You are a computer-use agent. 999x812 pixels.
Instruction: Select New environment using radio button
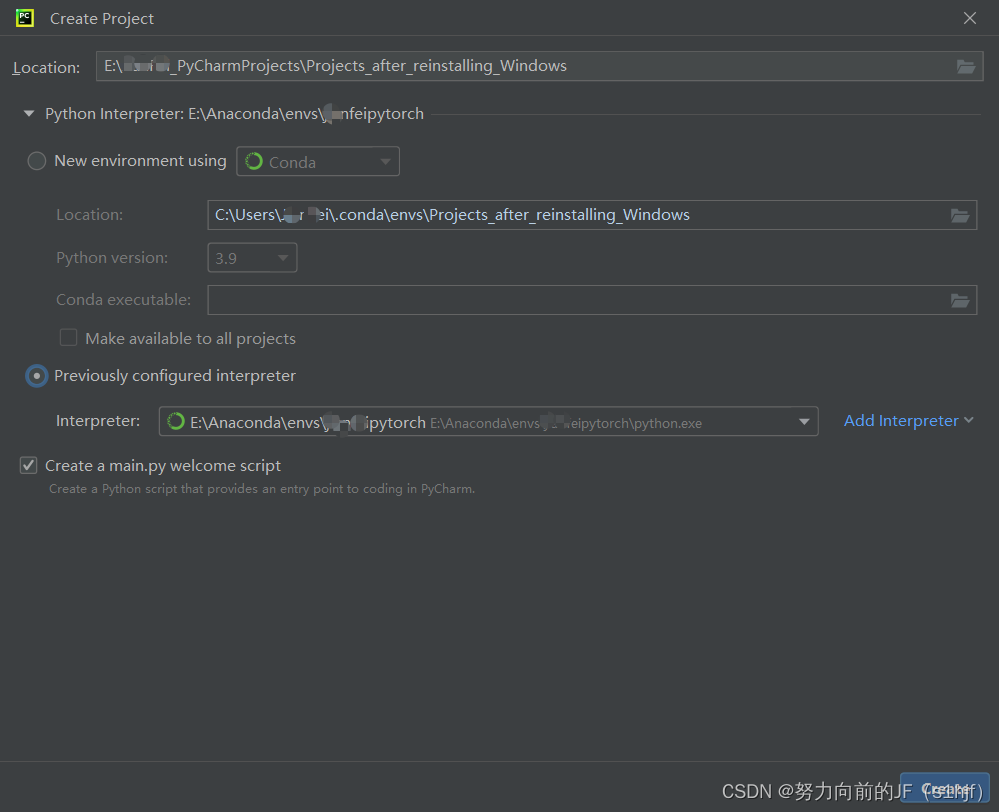pyautogui.click(x=37, y=161)
